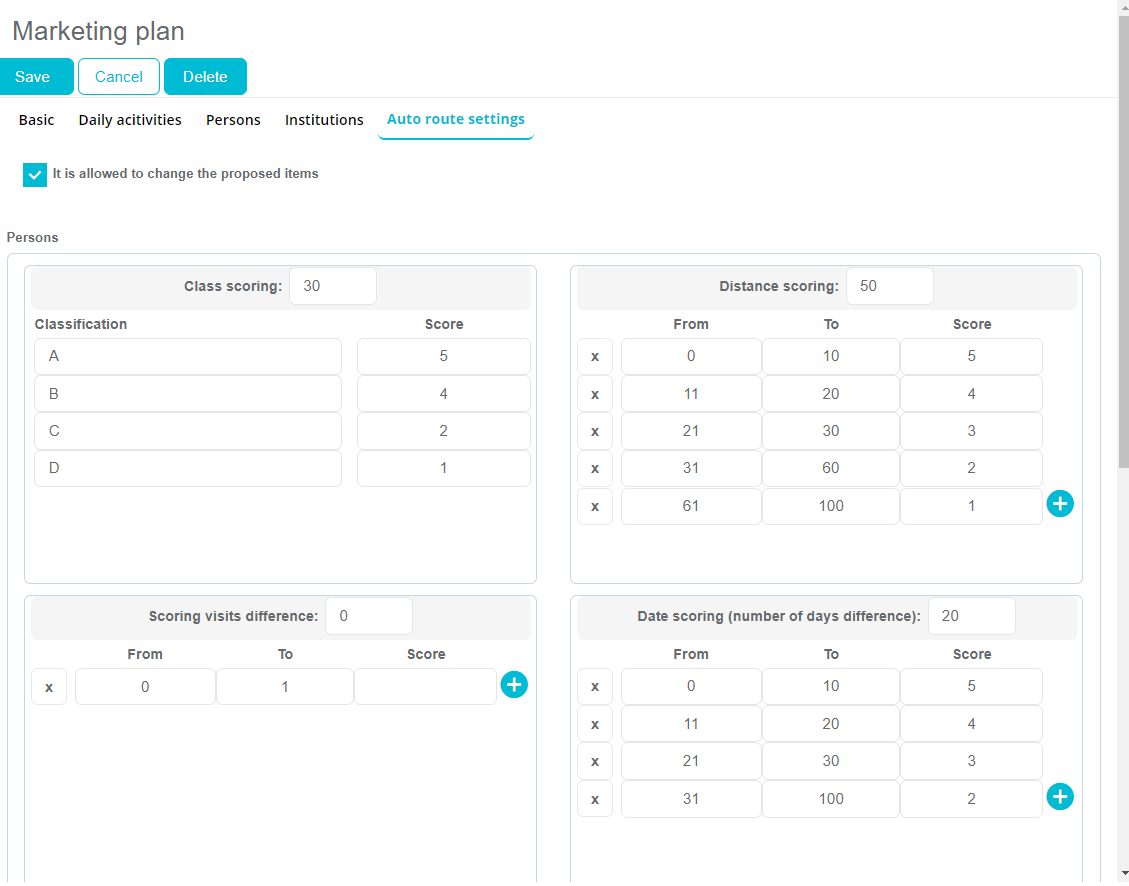Click the Class scoring weight field
The width and height of the screenshot is (1129, 886).
[x=333, y=286]
